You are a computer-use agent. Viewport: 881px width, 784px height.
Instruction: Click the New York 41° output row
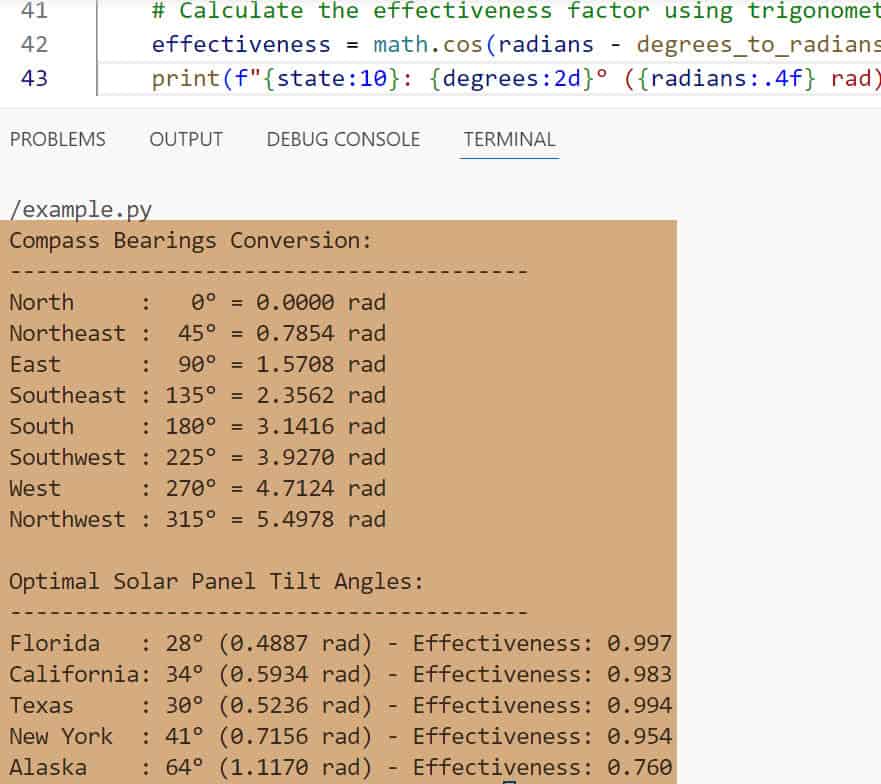(340, 736)
